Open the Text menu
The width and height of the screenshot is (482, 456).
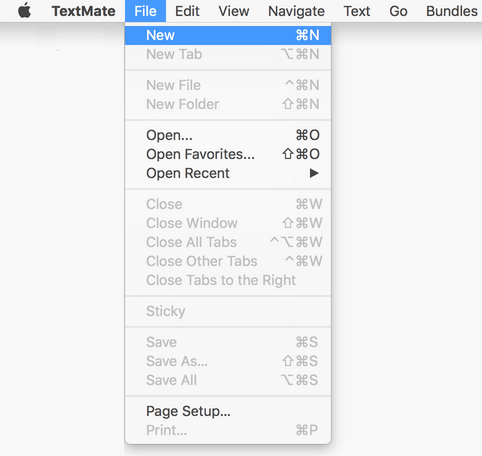pos(357,11)
